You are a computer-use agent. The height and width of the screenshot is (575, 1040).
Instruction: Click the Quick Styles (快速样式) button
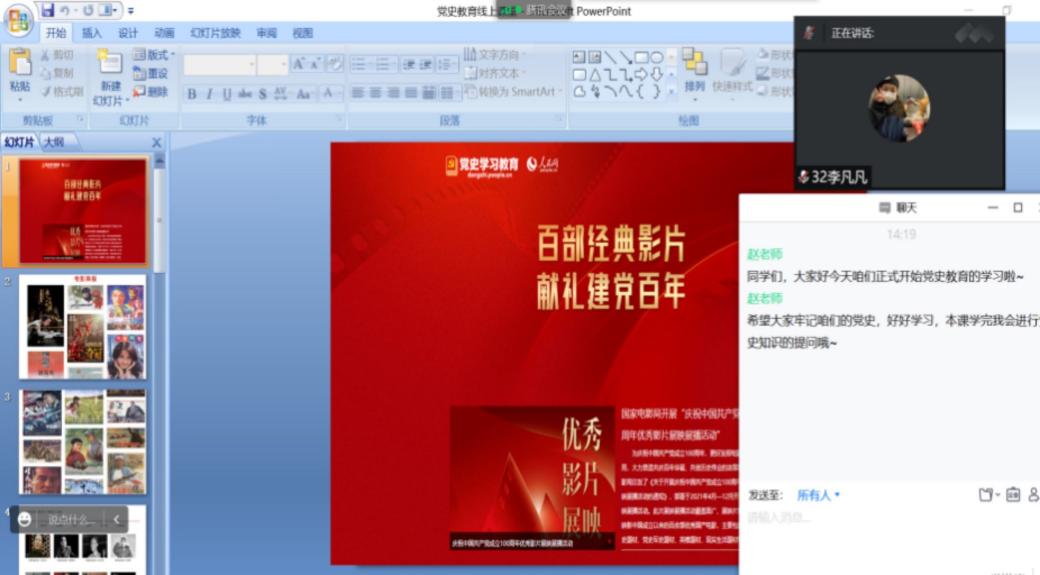[x=732, y=70]
